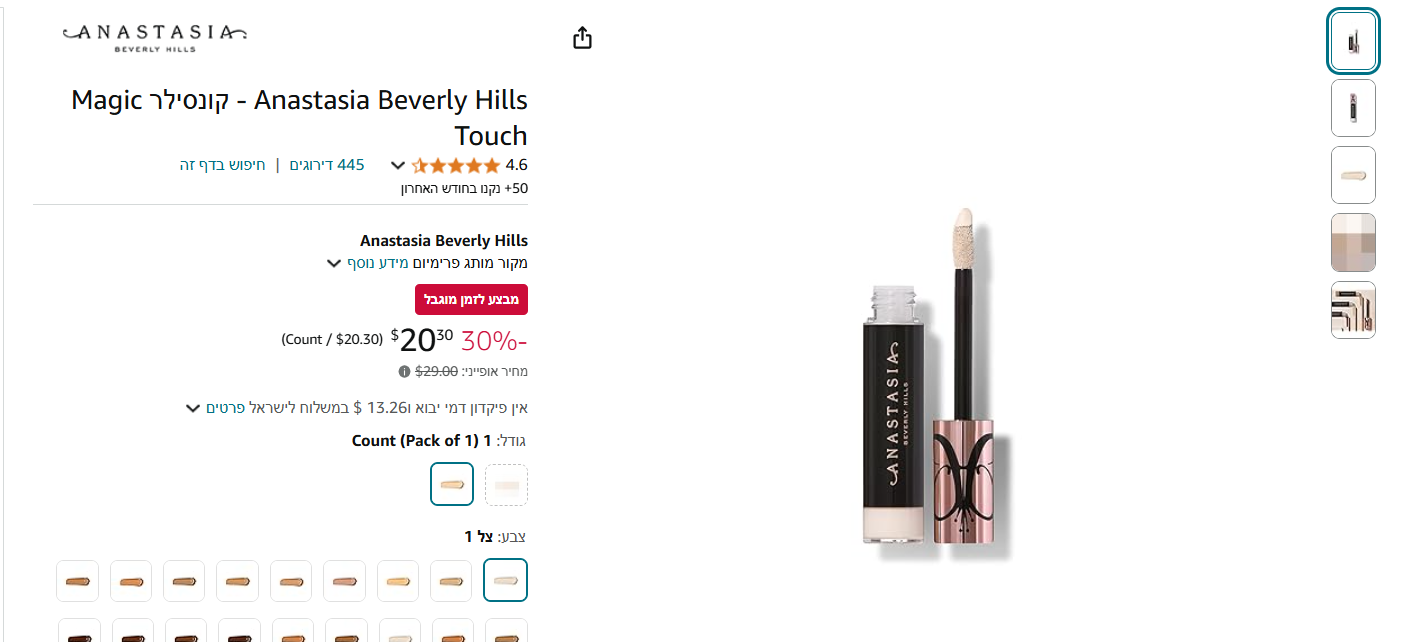The image size is (1424, 642).
Task: Click the 'חיפוש בדף זה' search link
Action: (222, 165)
